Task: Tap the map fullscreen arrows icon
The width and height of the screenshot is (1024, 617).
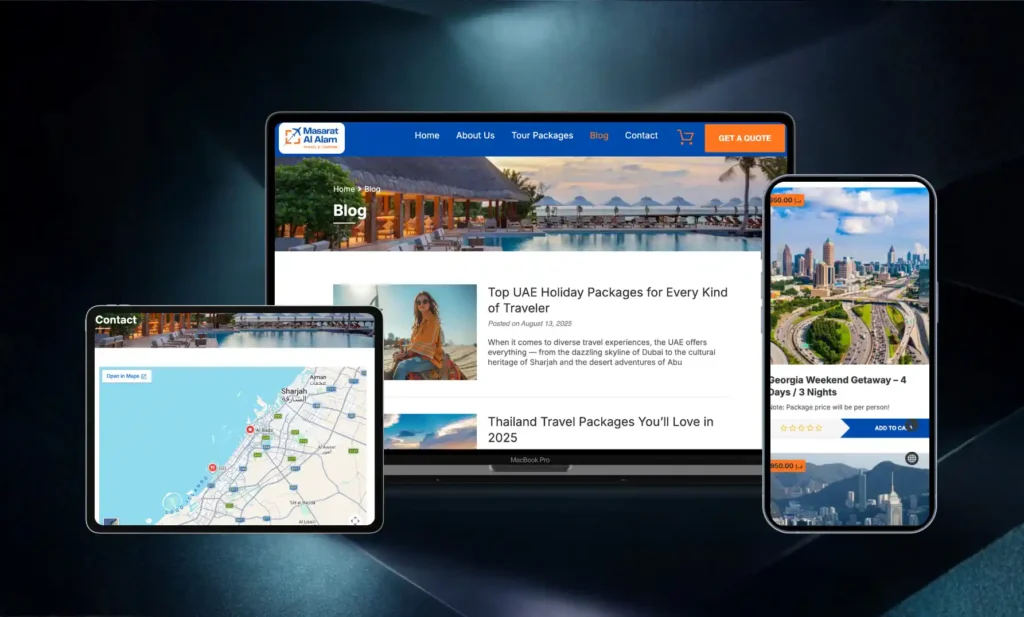Action: [355, 520]
